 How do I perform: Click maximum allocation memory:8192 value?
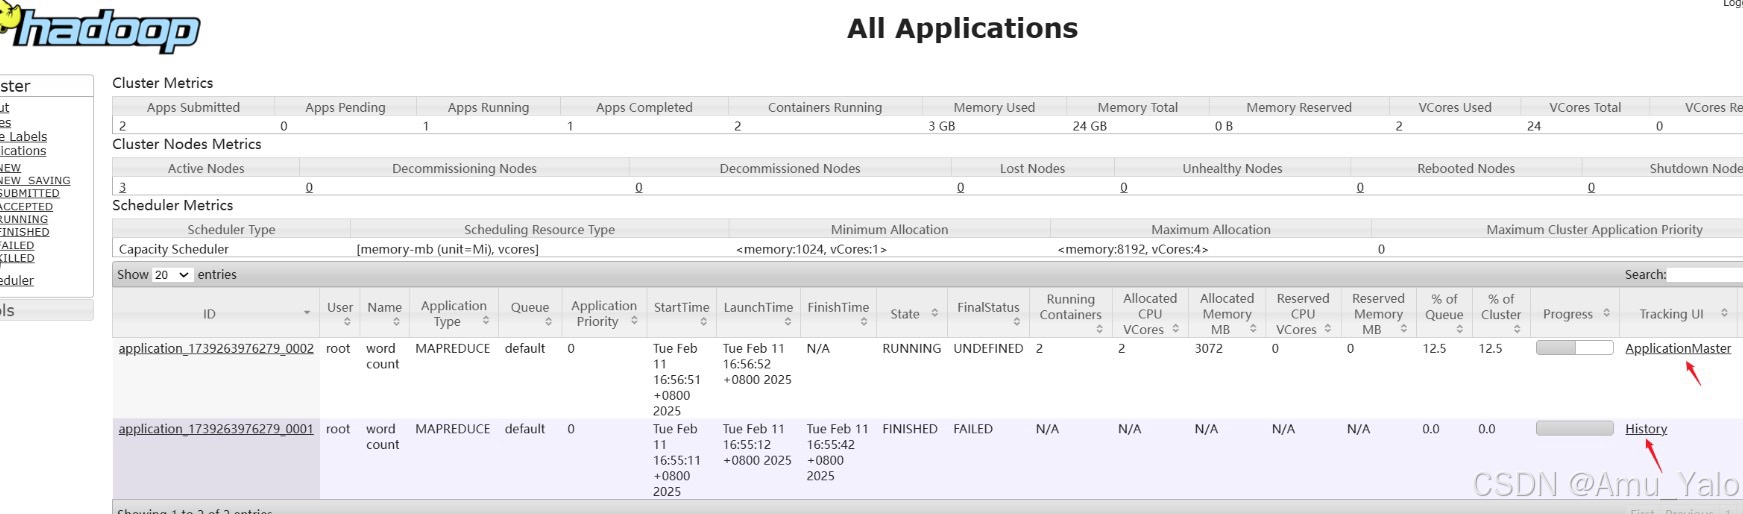coord(1133,249)
